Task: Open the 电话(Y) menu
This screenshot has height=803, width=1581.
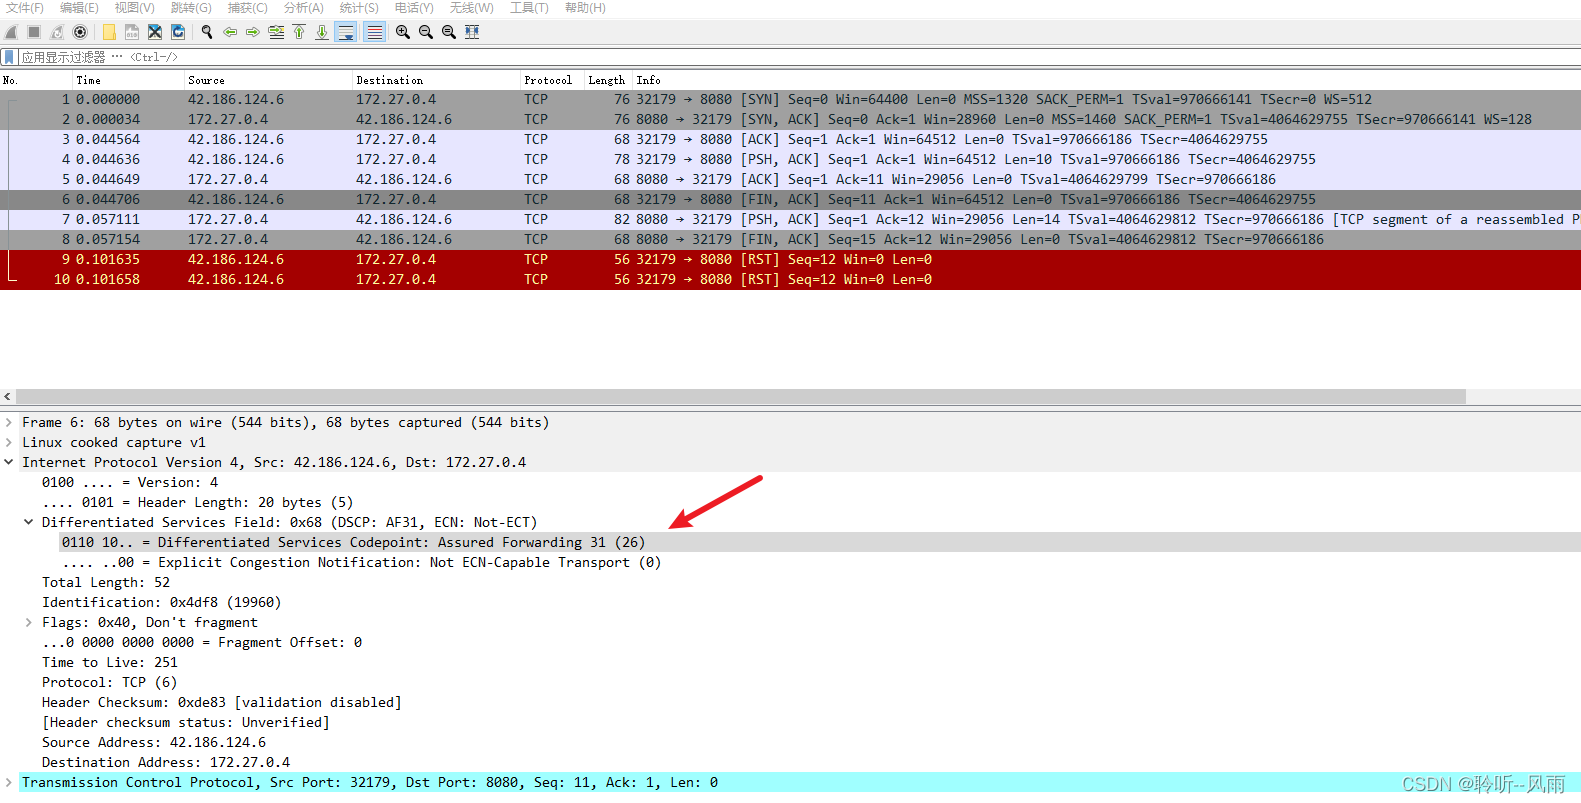Action: pos(414,8)
